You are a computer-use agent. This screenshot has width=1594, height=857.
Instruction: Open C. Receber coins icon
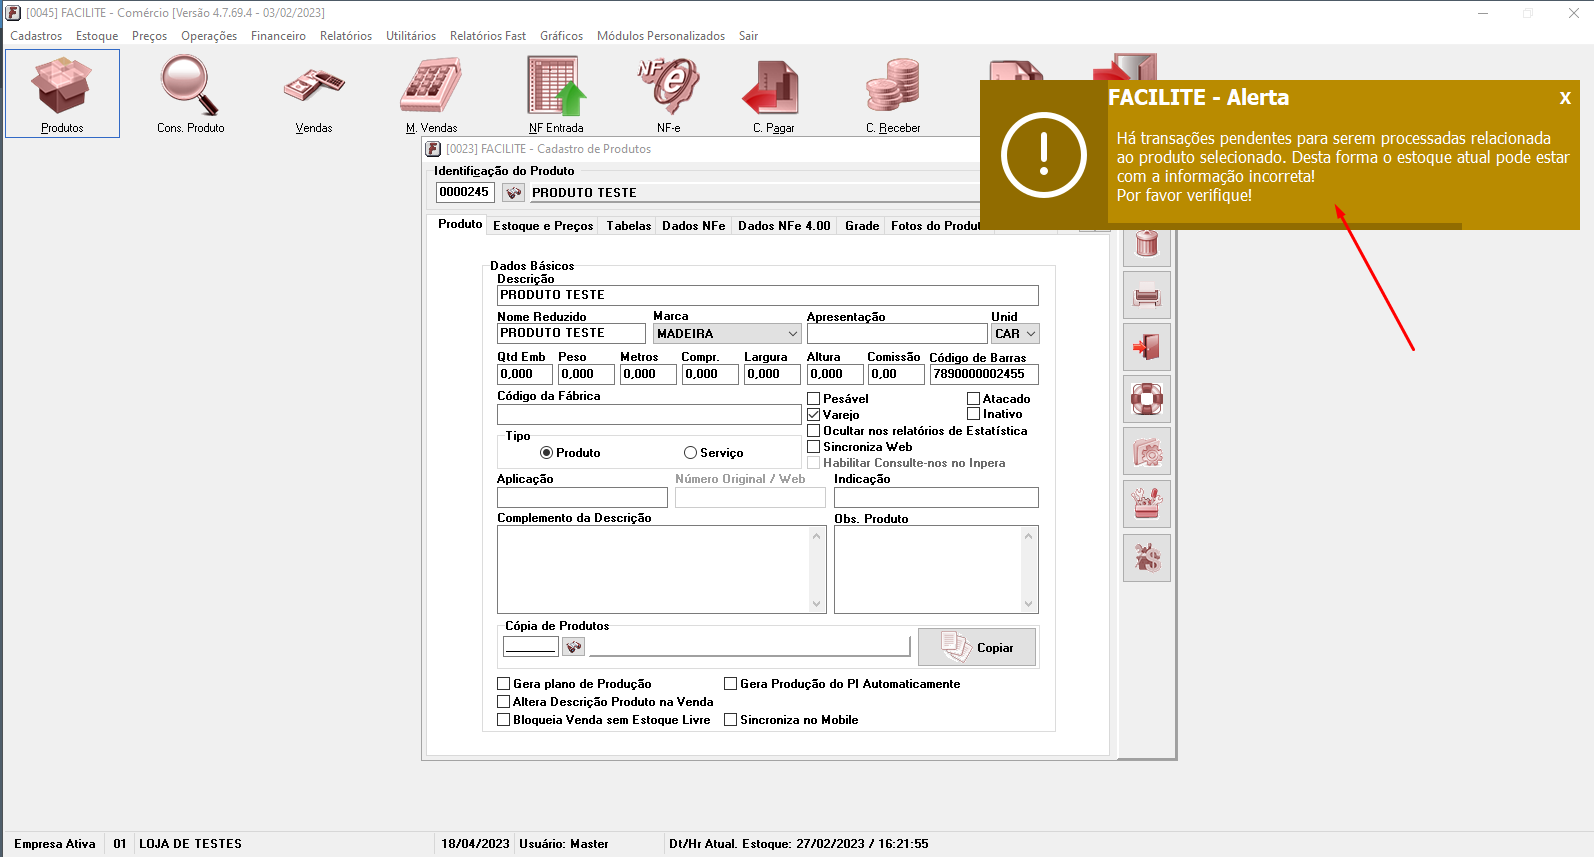click(x=893, y=93)
